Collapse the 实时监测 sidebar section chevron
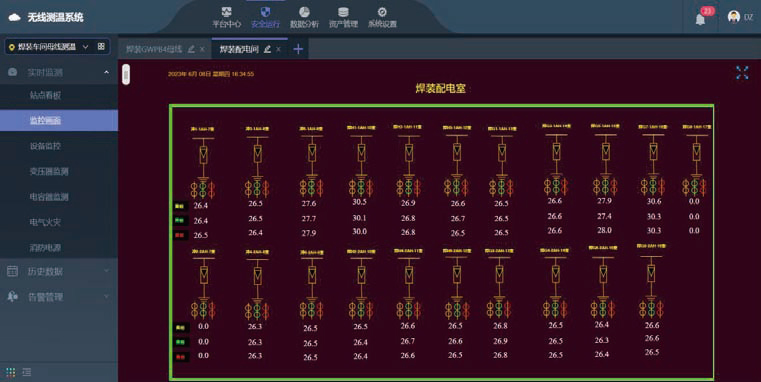 click(x=106, y=72)
